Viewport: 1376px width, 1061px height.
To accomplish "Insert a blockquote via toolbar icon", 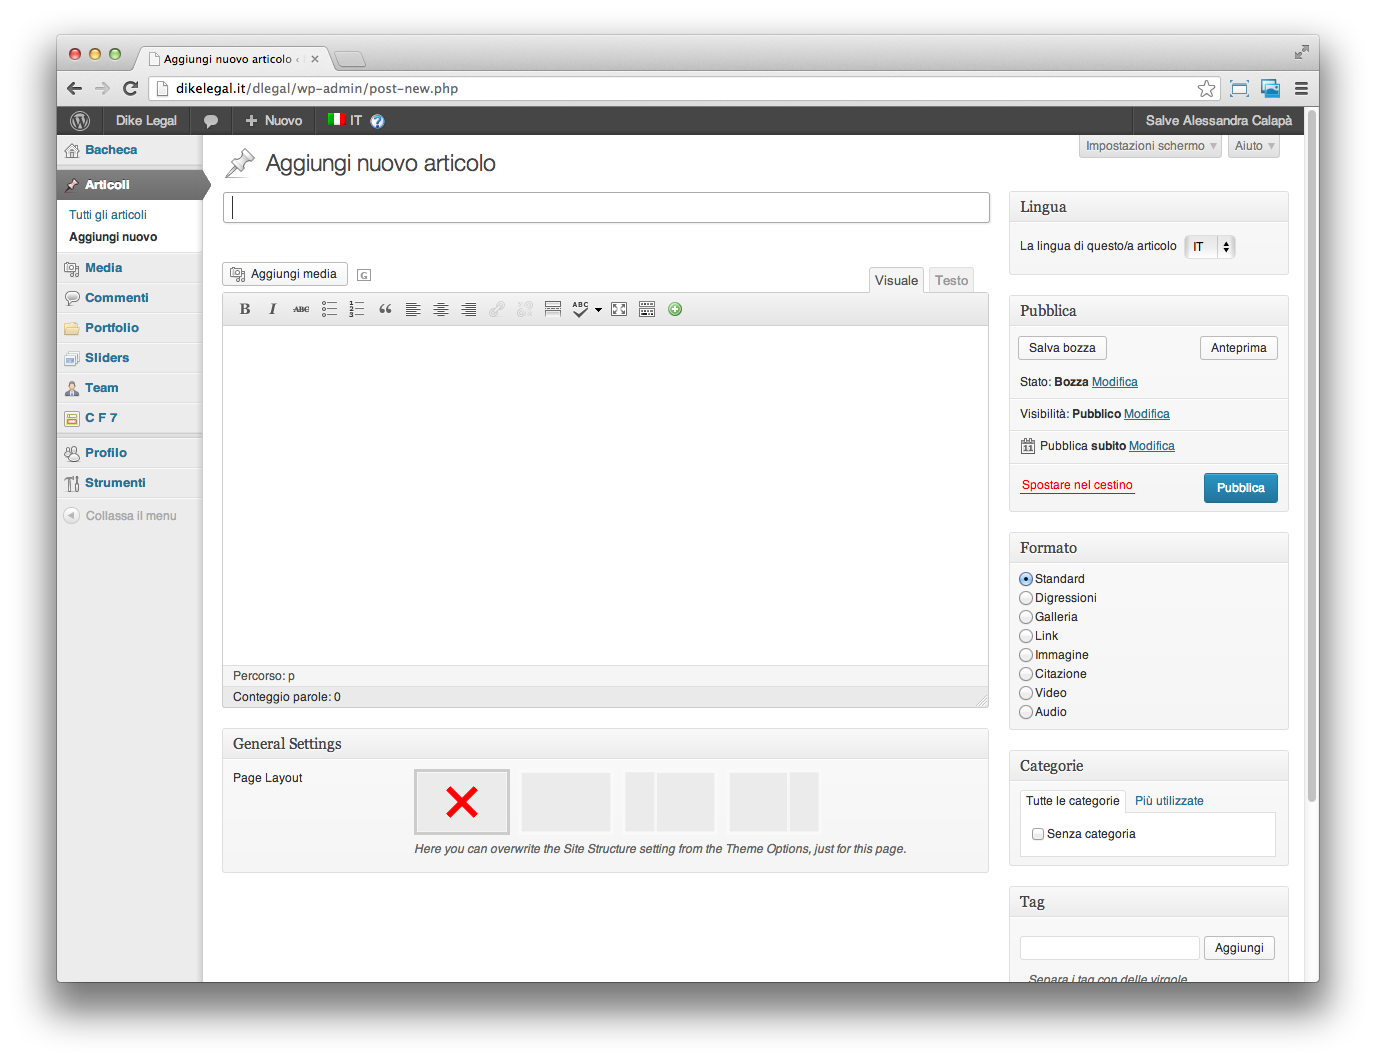I will pyautogui.click(x=385, y=309).
